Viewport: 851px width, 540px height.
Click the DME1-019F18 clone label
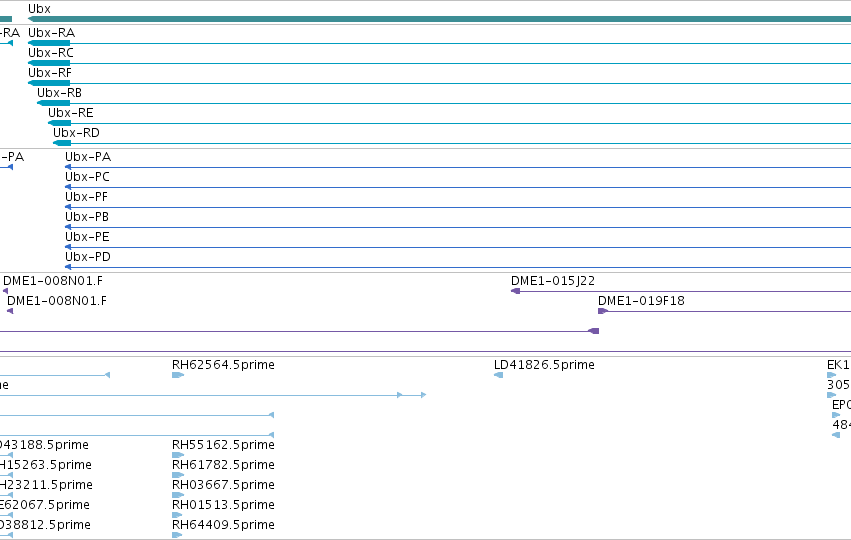642,301
